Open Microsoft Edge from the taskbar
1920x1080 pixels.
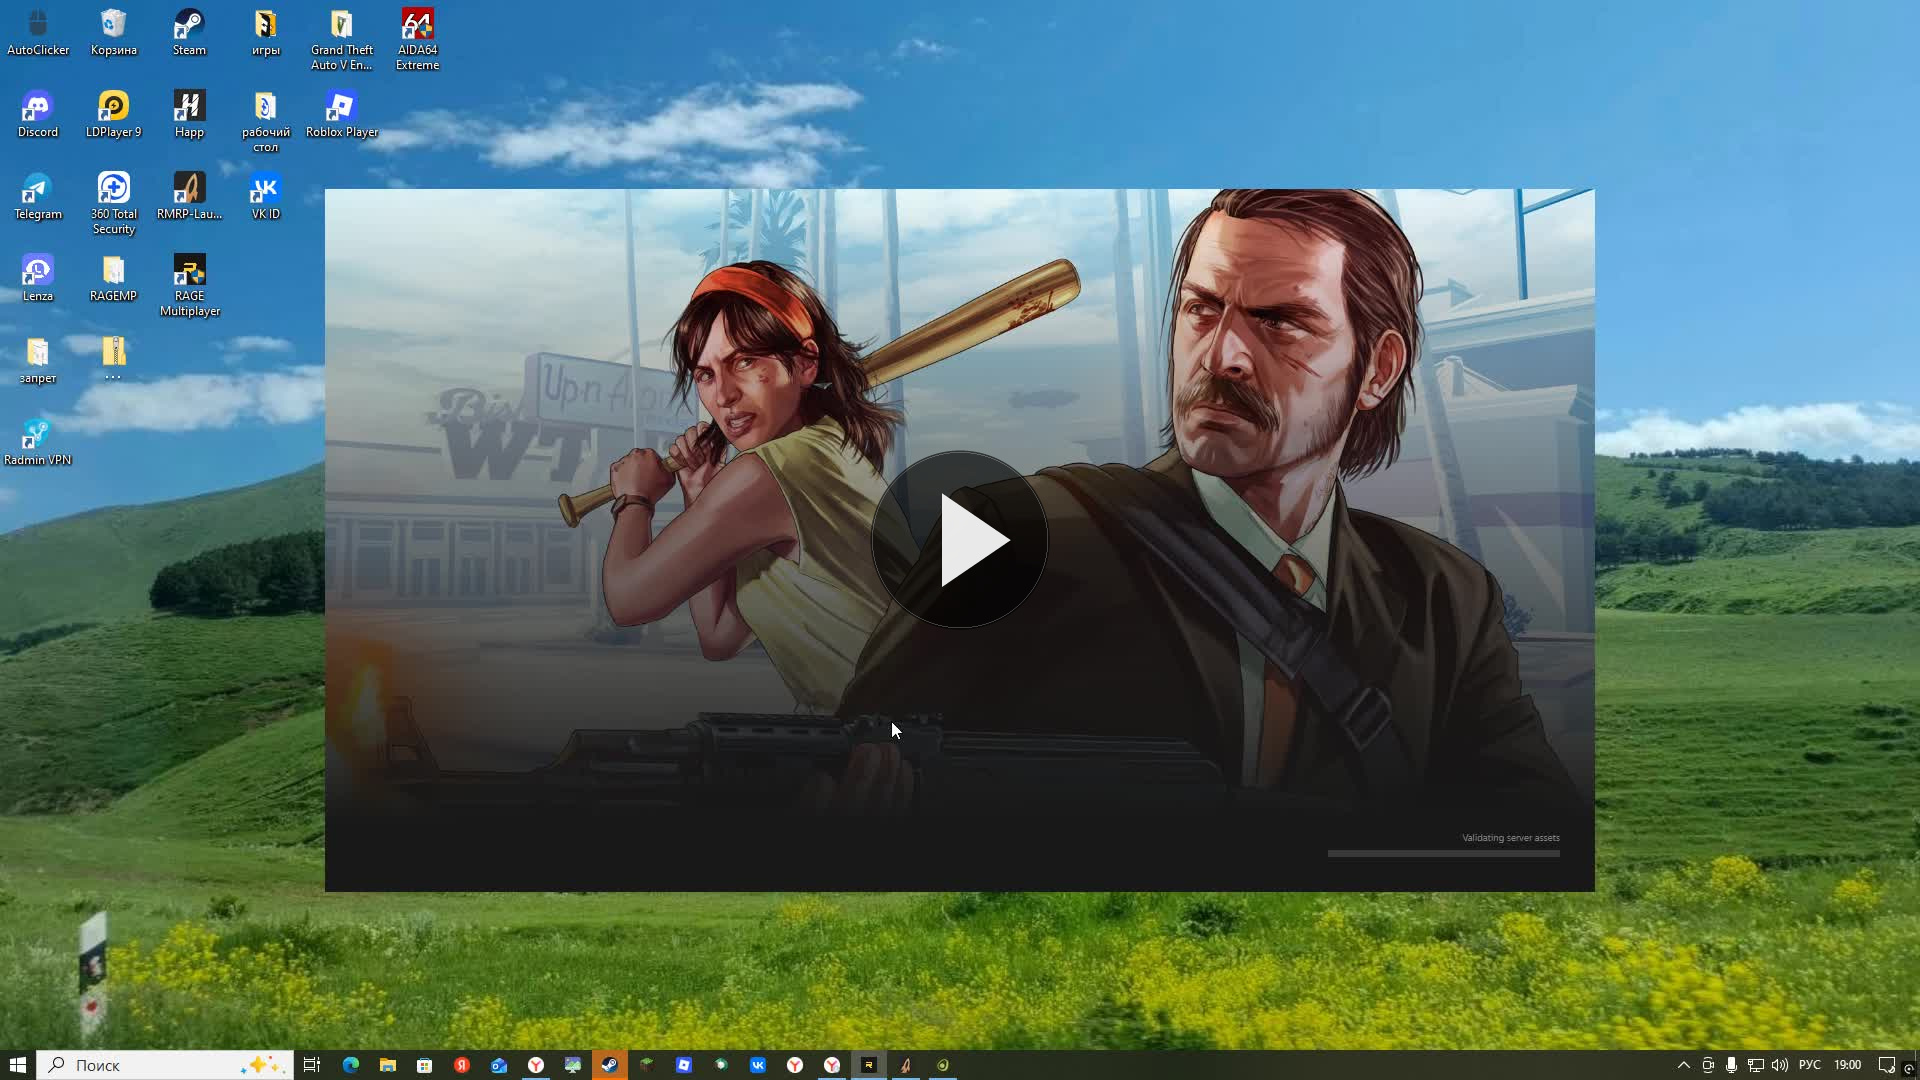tap(350, 1065)
